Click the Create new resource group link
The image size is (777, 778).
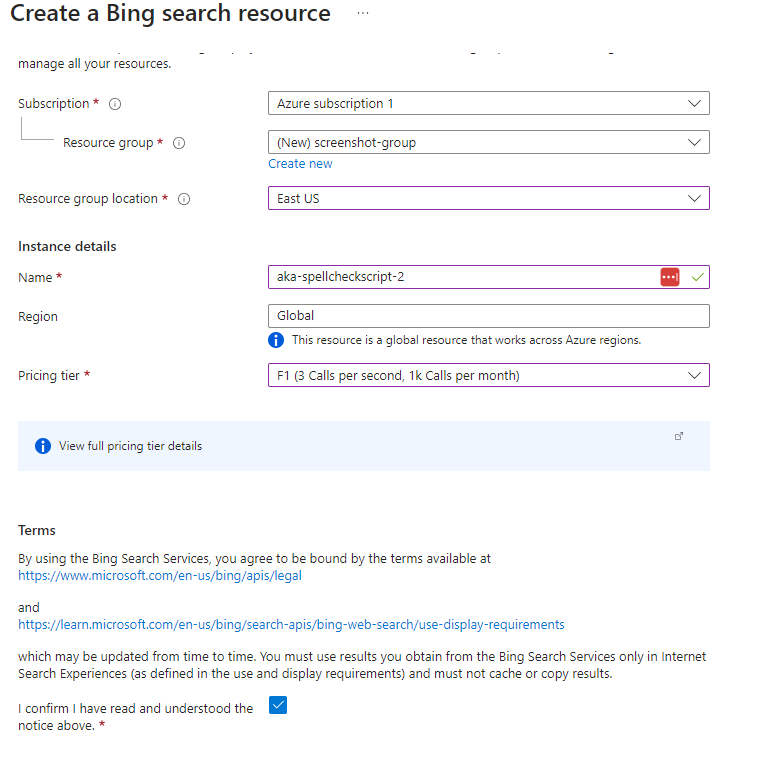click(x=300, y=164)
